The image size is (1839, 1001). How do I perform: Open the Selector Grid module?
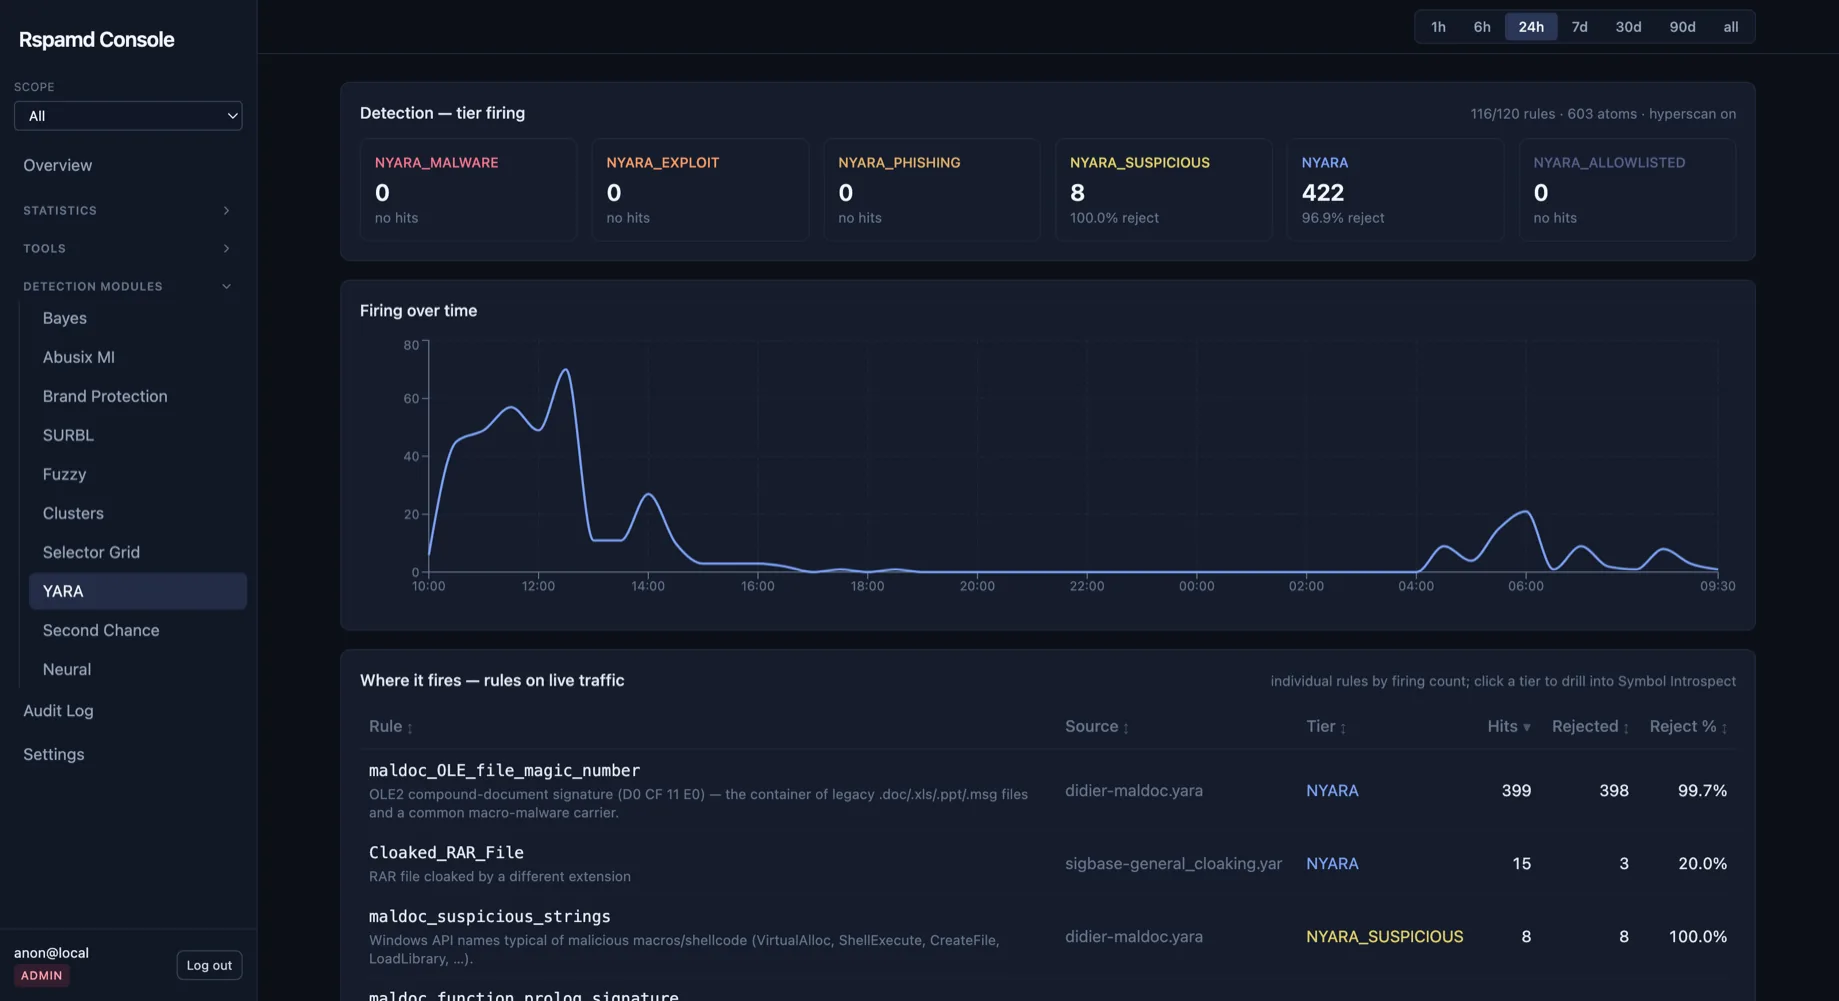point(138,552)
